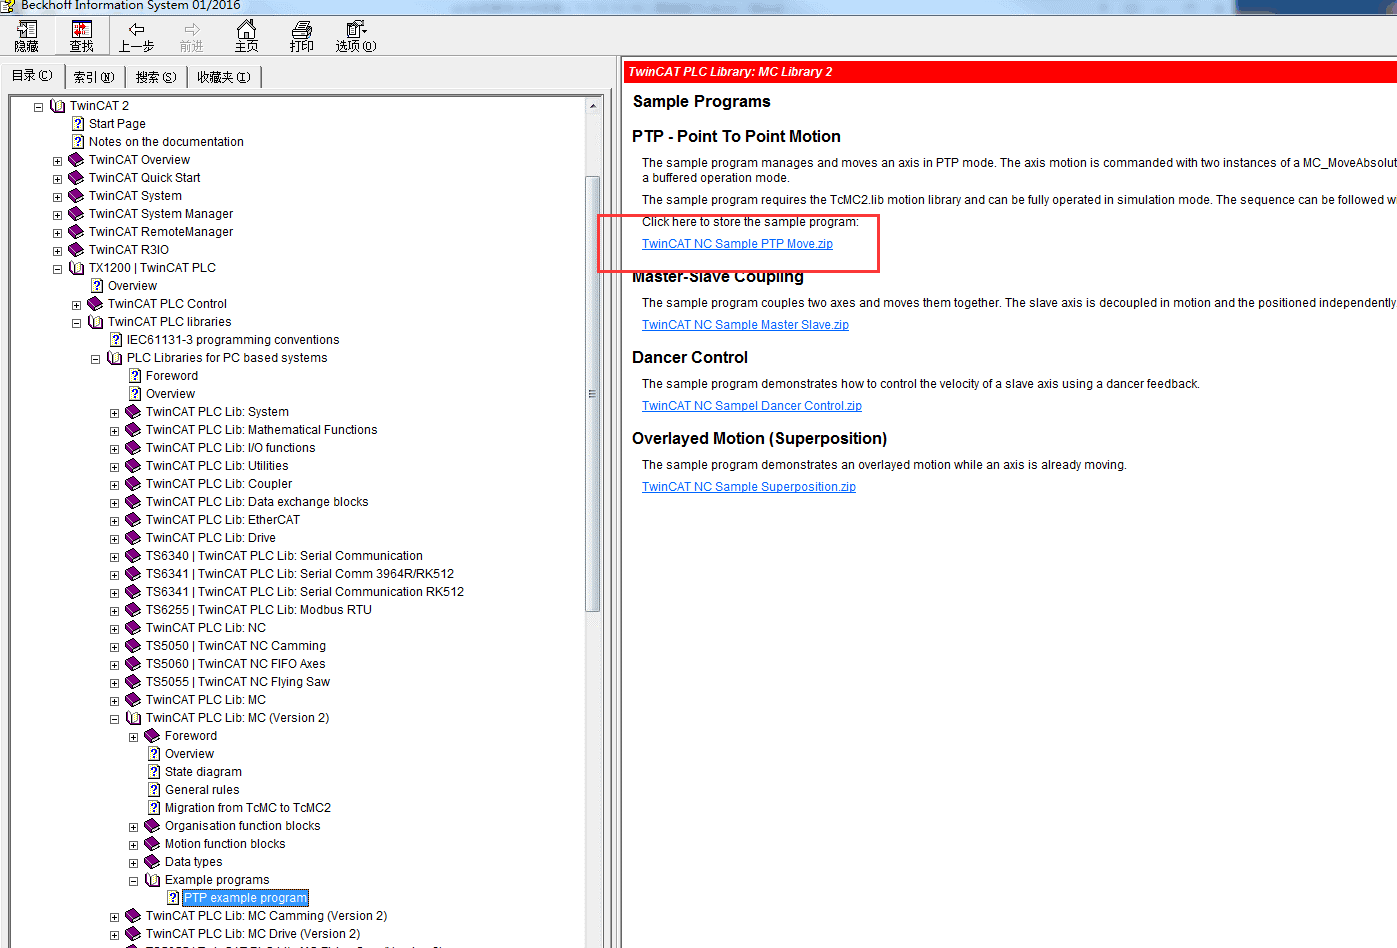1397x948 pixels.
Task: Click the TS6255 Modbus RTU book icon
Action: tap(133, 609)
